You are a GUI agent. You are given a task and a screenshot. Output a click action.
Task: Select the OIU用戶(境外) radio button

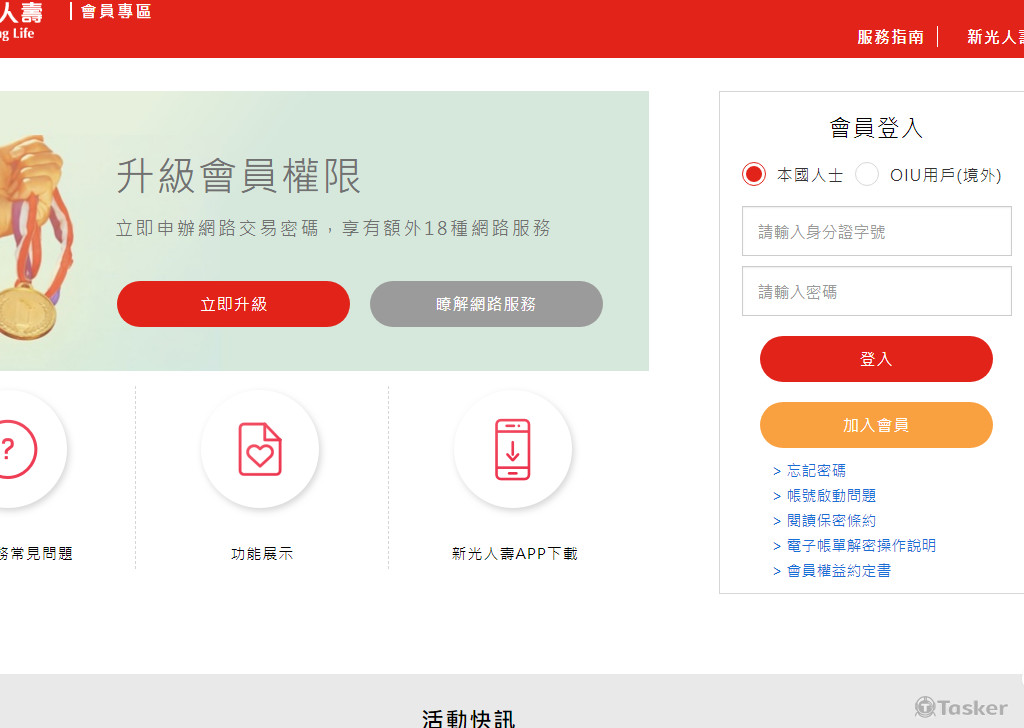867,175
